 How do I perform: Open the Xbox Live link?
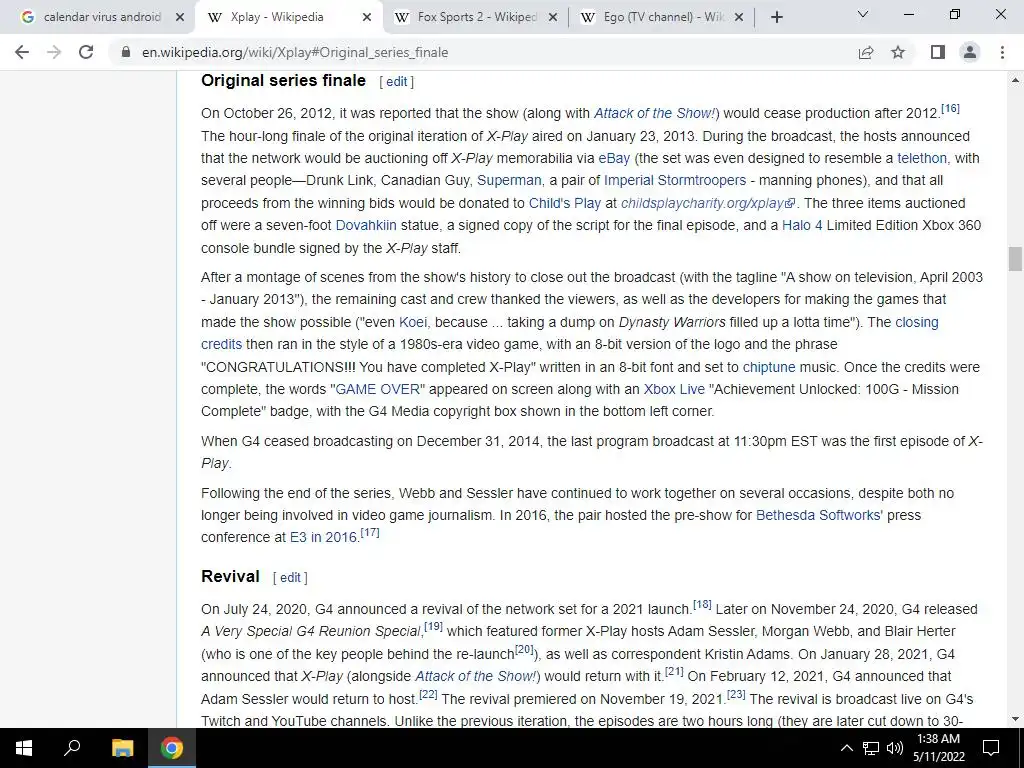pyautogui.click(x=674, y=389)
